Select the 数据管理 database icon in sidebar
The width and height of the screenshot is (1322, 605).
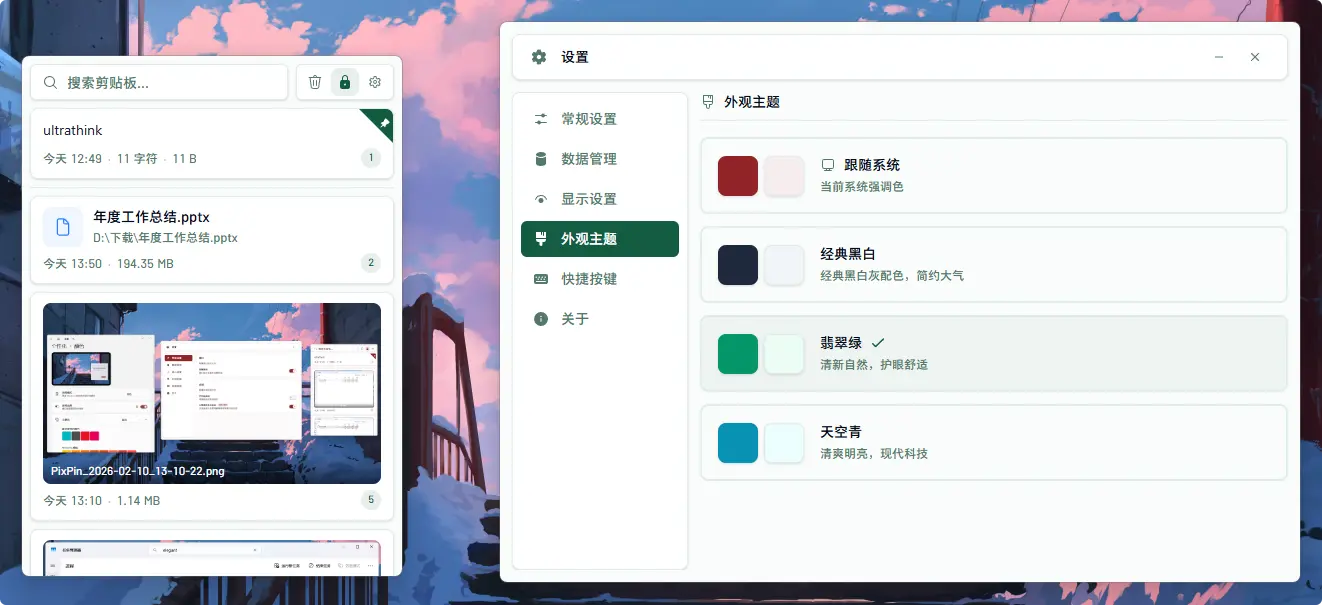click(x=541, y=159)
